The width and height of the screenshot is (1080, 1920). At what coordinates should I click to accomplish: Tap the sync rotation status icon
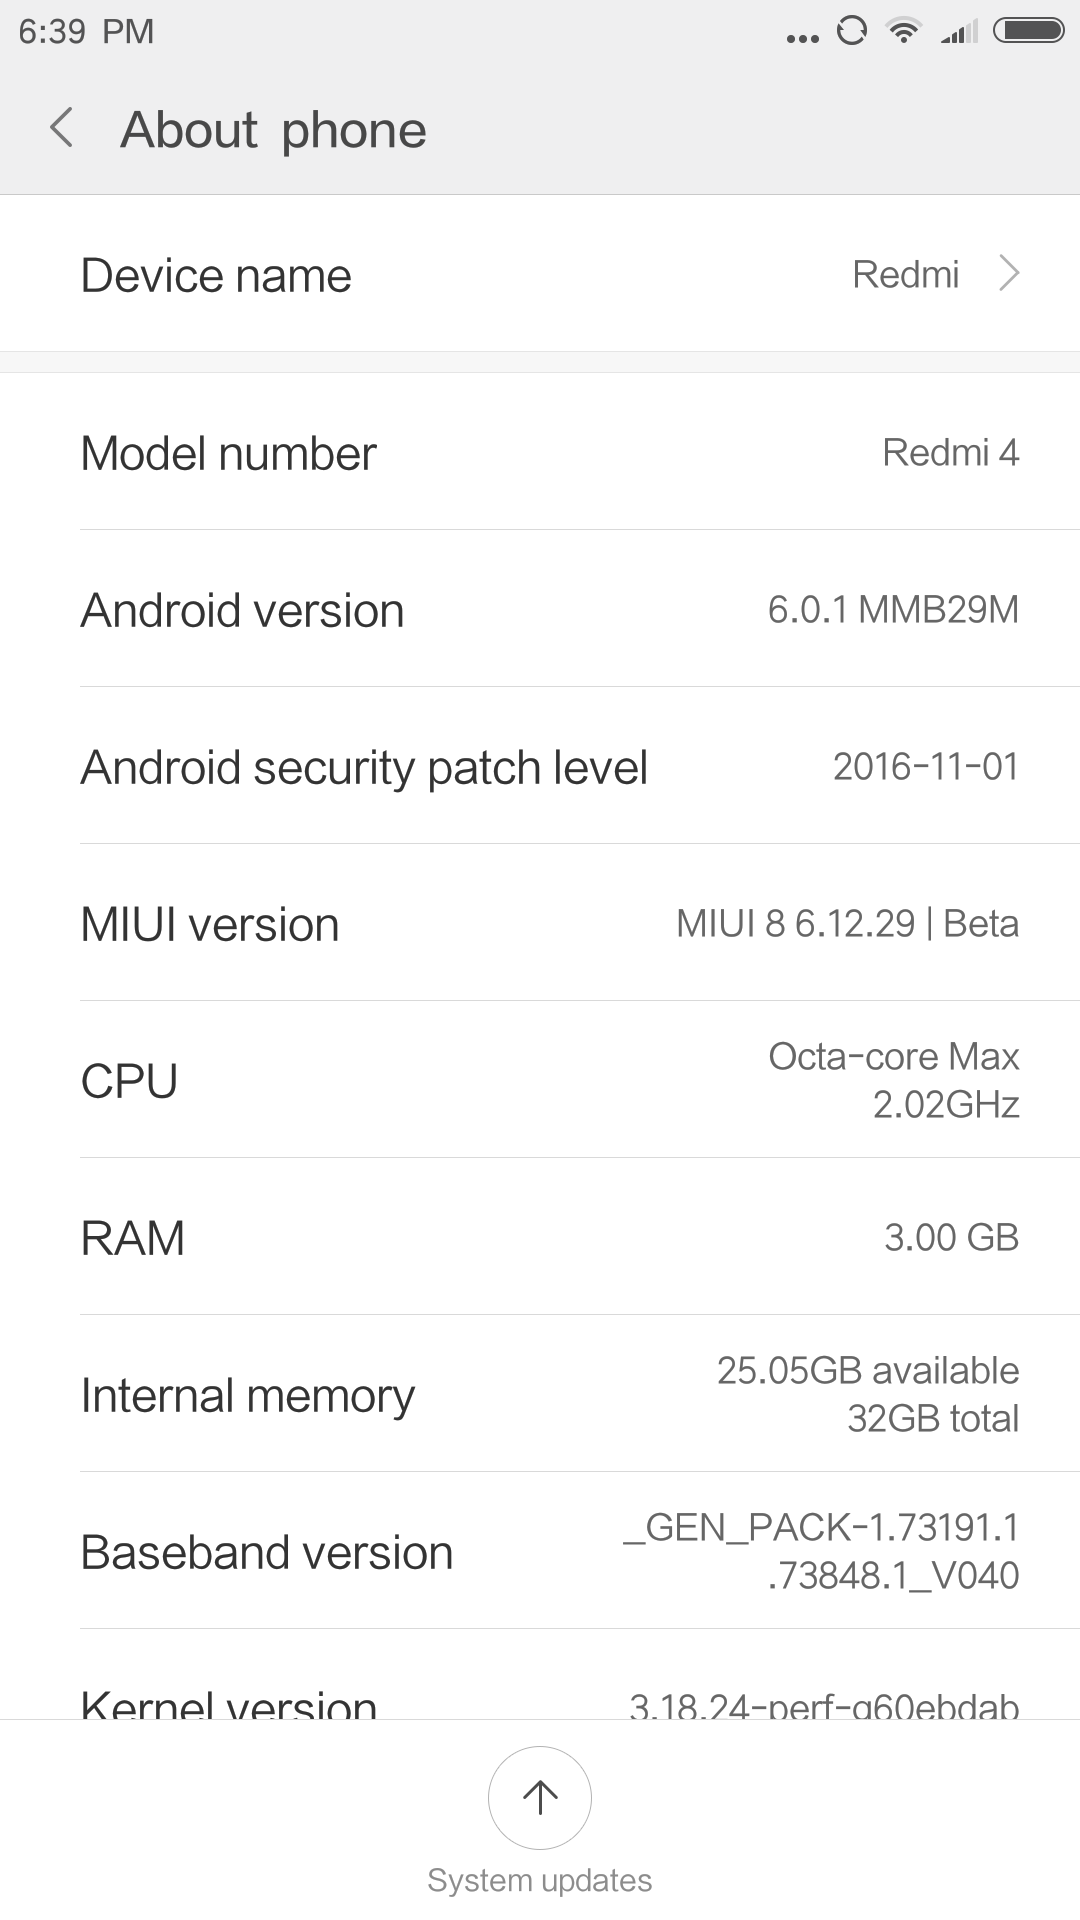(x=851, y=31)
